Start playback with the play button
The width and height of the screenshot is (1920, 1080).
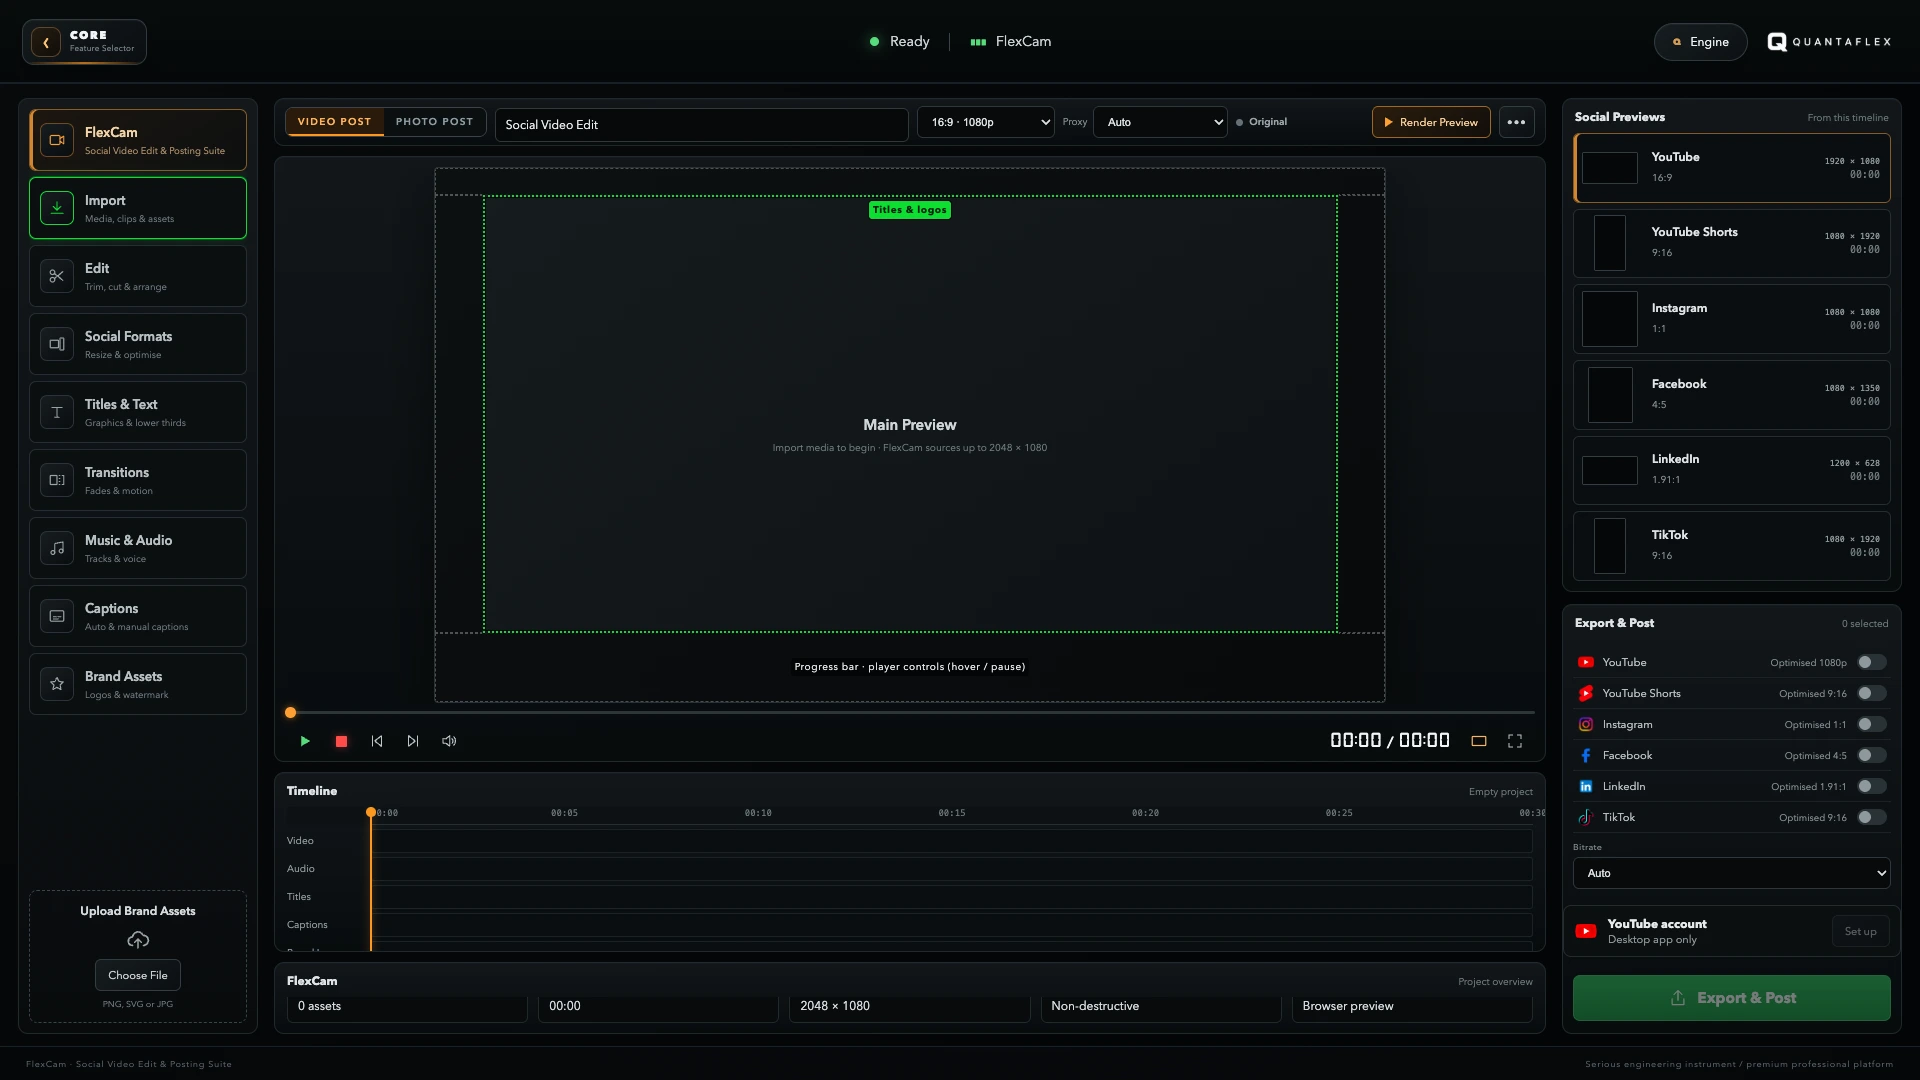pyautogui.click(x=305, y=741)
